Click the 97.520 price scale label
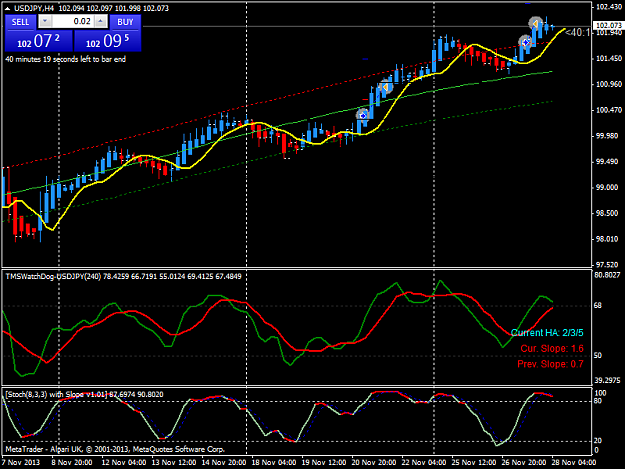Screen dimensions: 625x469 click(609, 265)
